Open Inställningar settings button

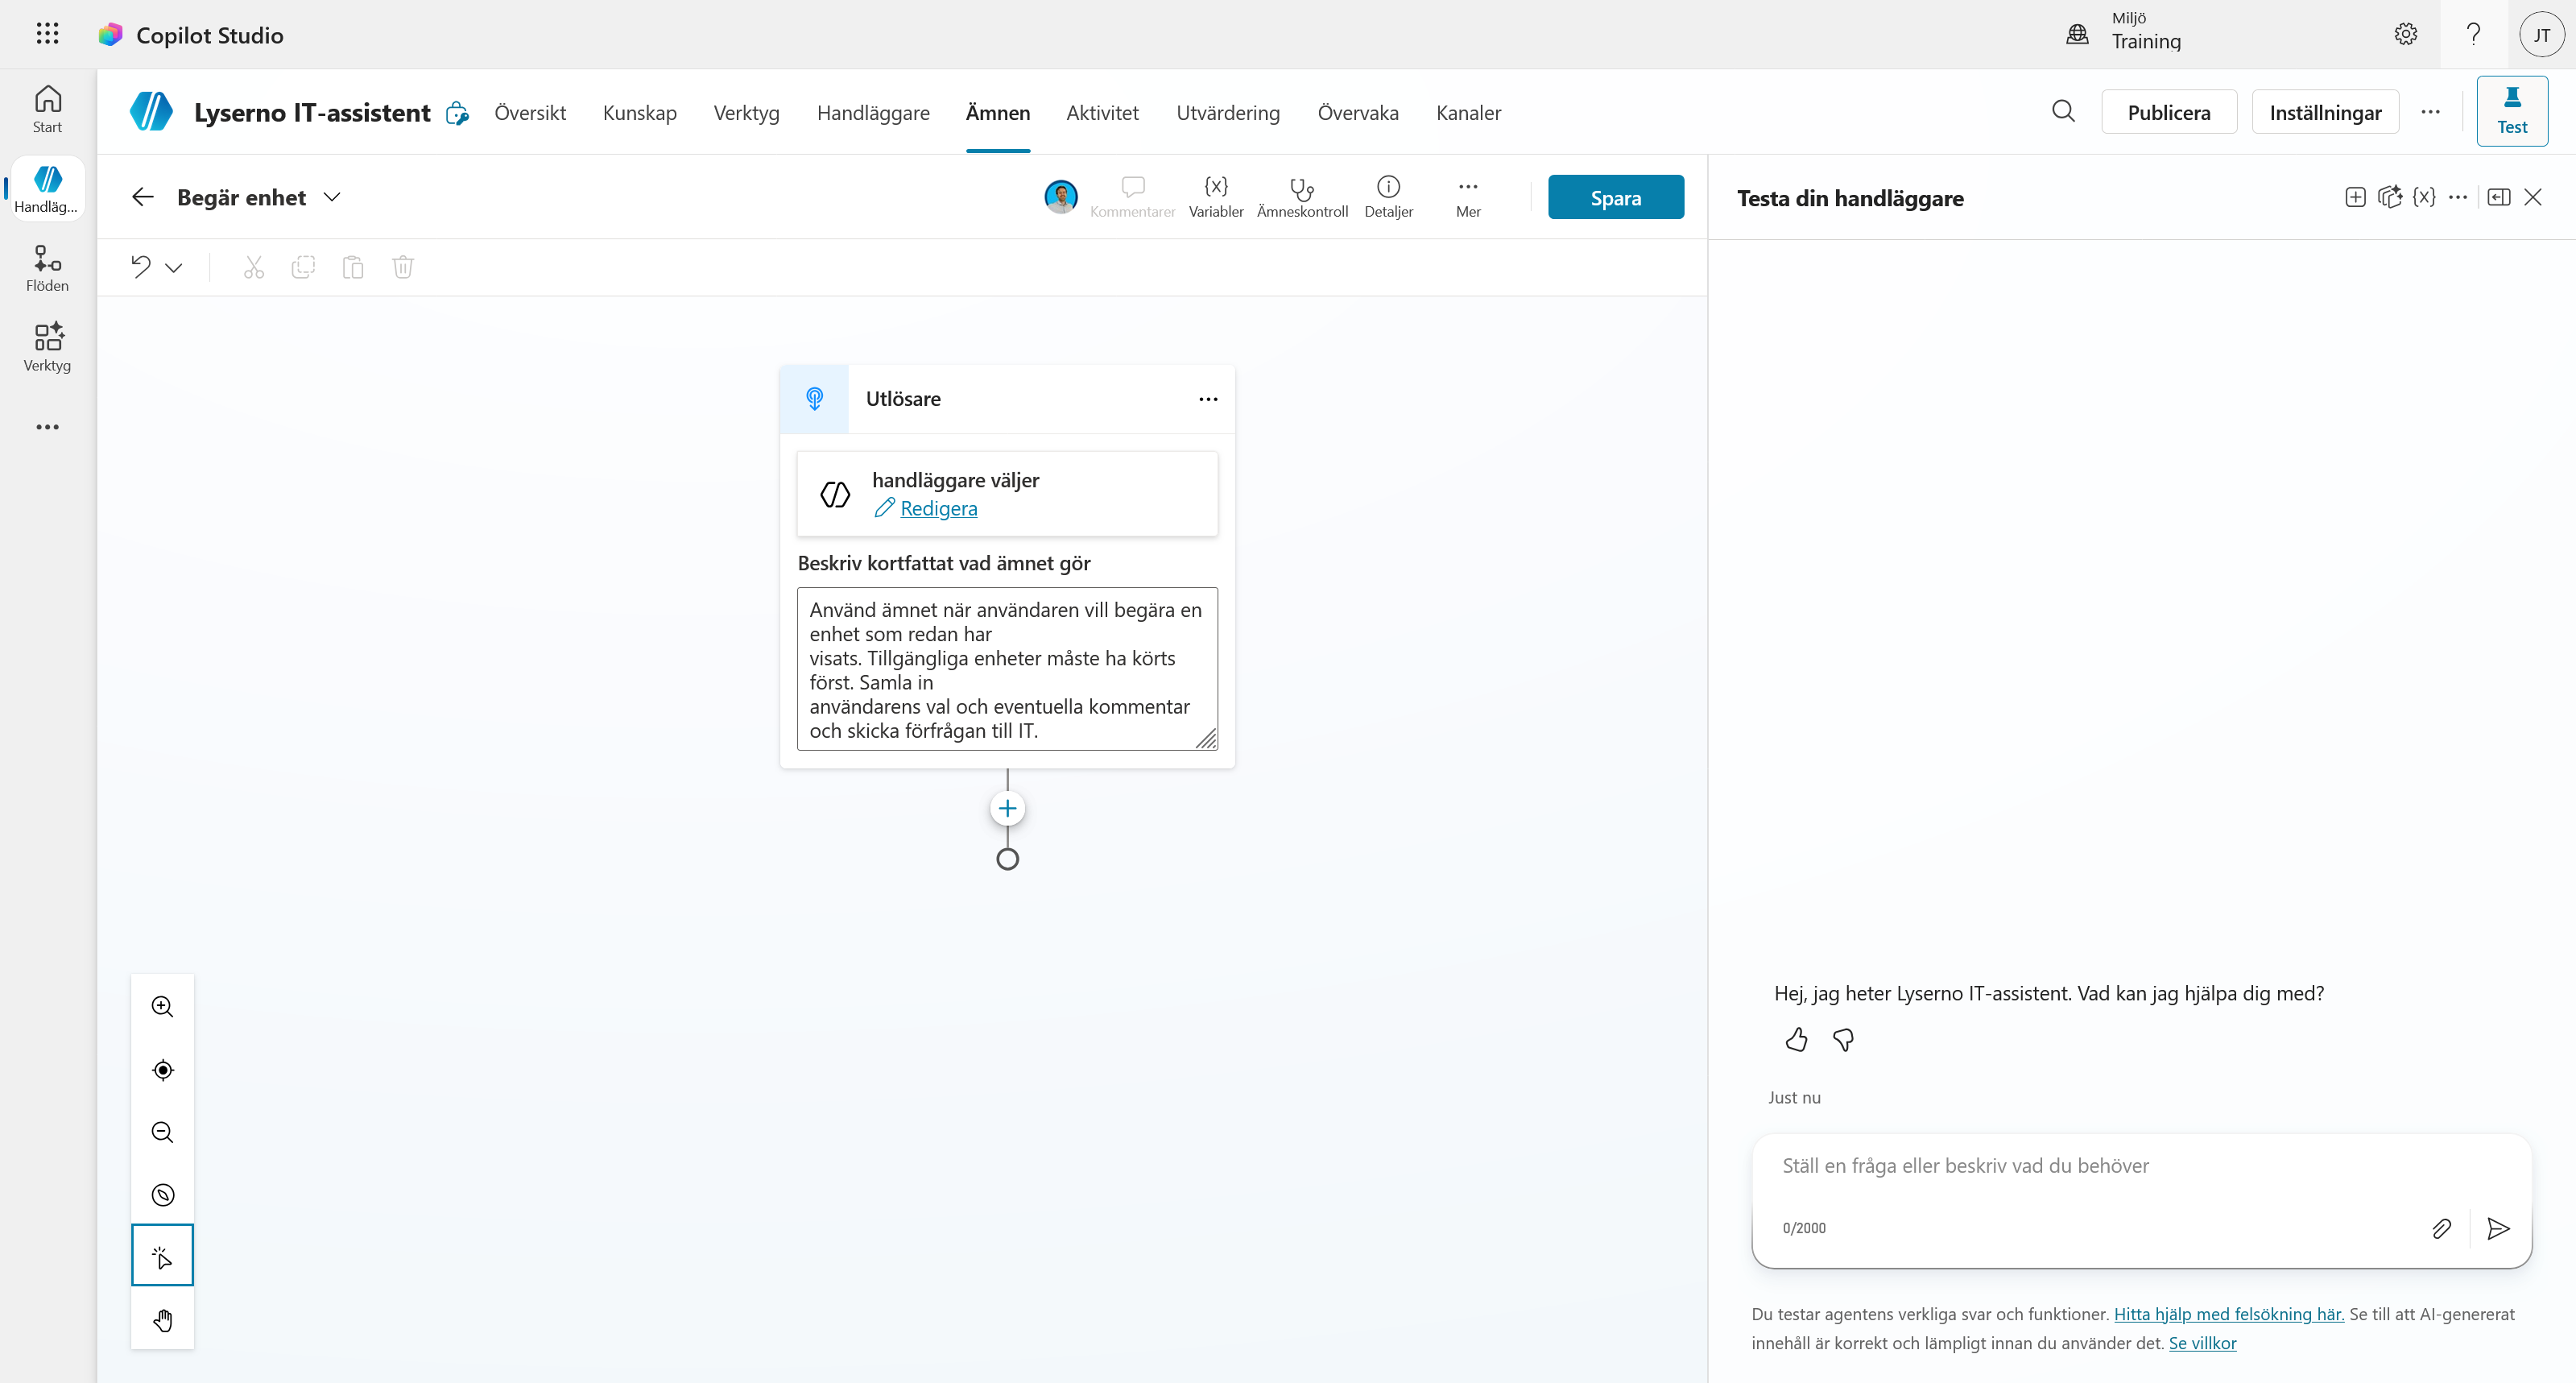[x=2325, y=112]
